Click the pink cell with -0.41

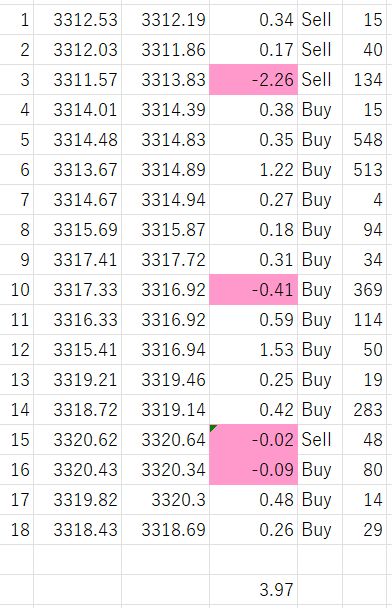(254, 290)
